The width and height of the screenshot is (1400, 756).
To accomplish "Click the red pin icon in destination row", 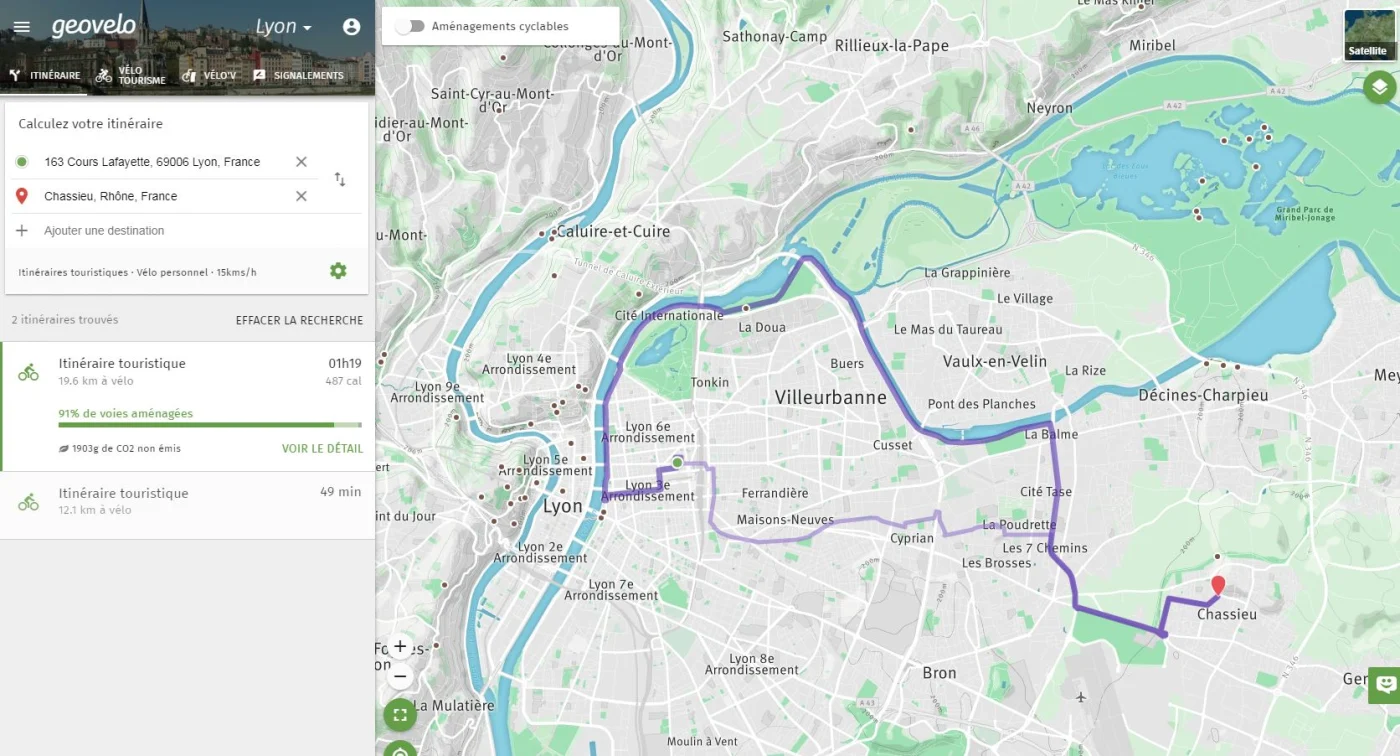I will pyautogui.click(x=22, y=196).
